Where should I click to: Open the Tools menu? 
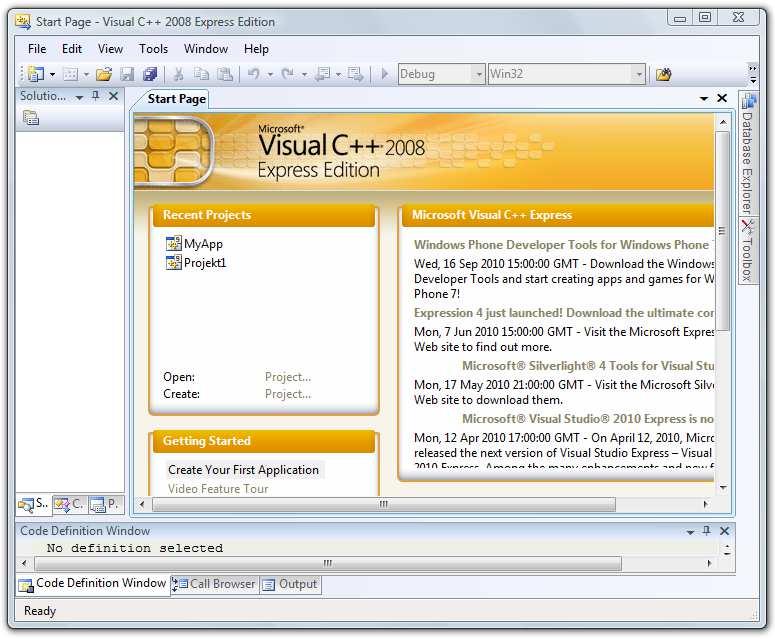[x=153, y=49]
